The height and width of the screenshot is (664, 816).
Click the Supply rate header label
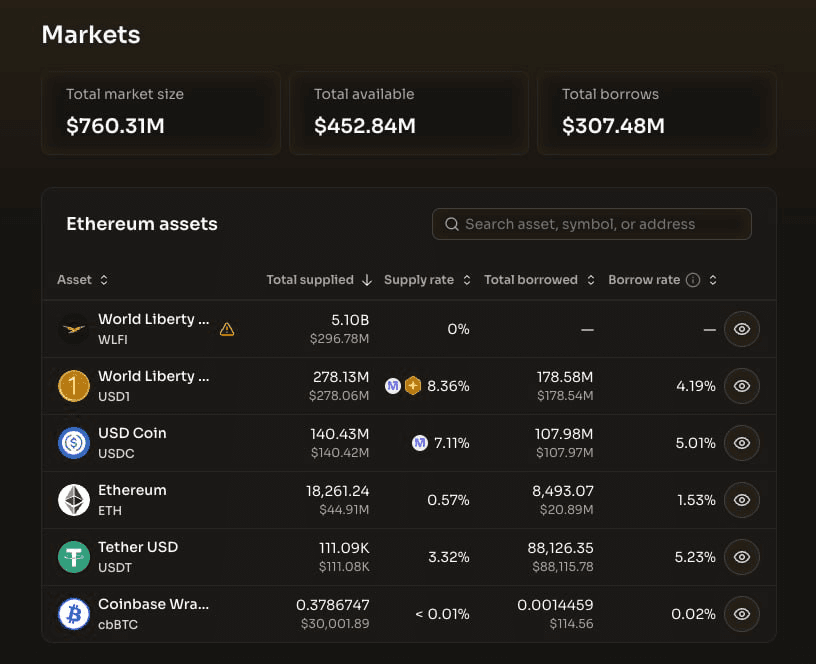419,280
